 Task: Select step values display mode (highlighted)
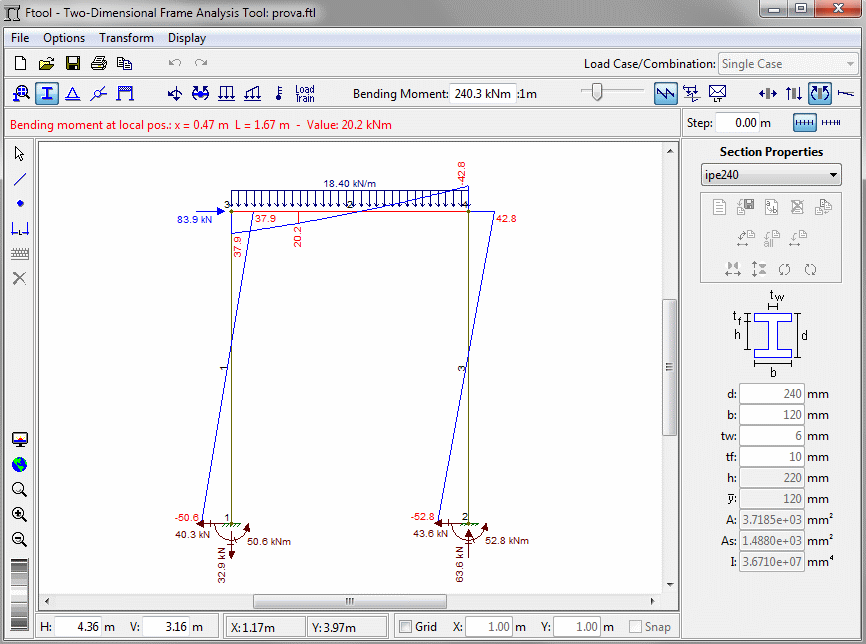805,123
